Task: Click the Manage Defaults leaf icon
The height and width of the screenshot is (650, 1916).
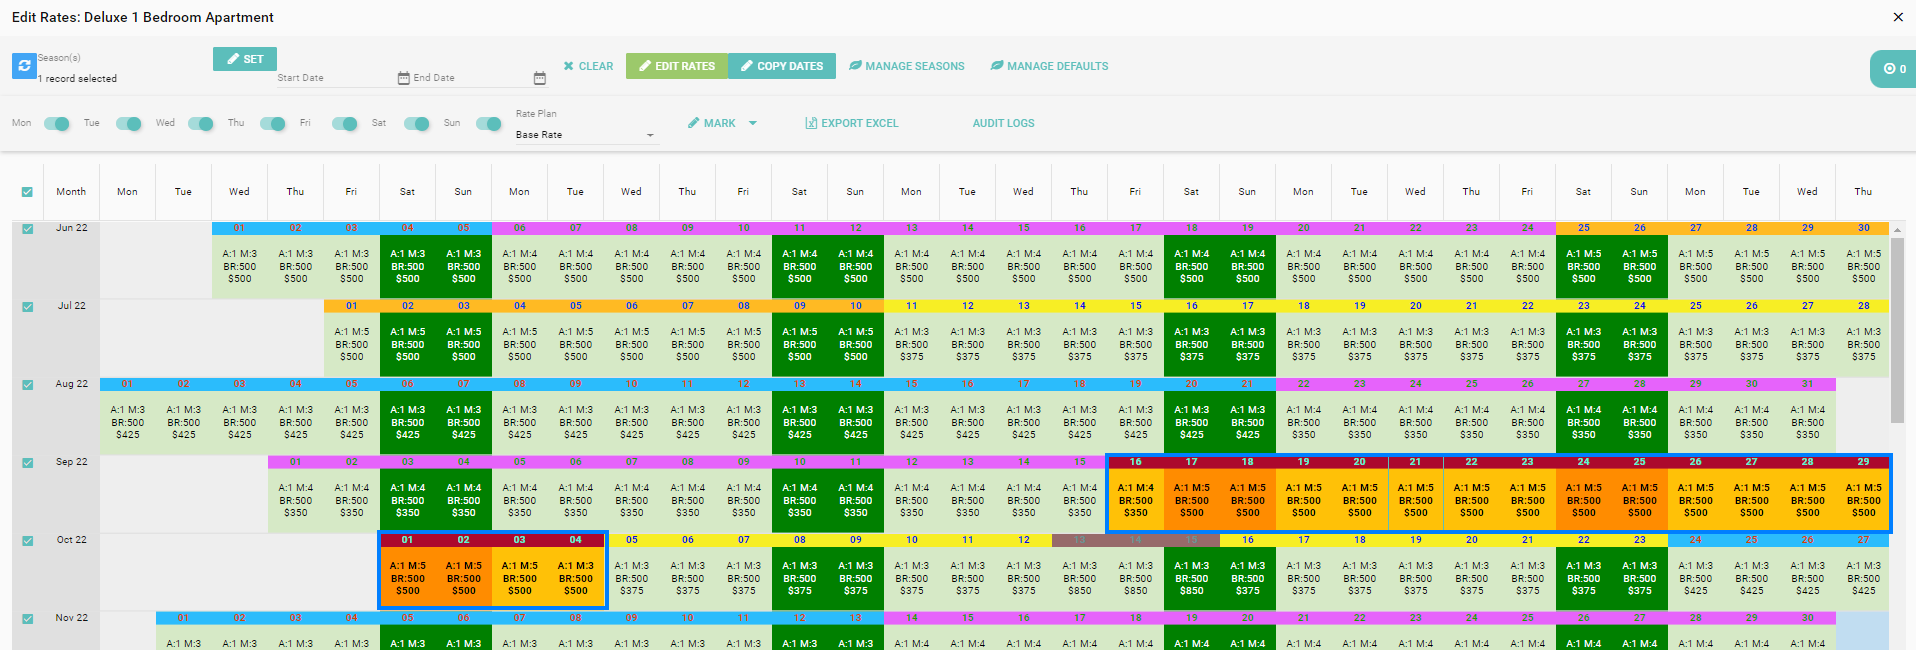Action: 997,66
